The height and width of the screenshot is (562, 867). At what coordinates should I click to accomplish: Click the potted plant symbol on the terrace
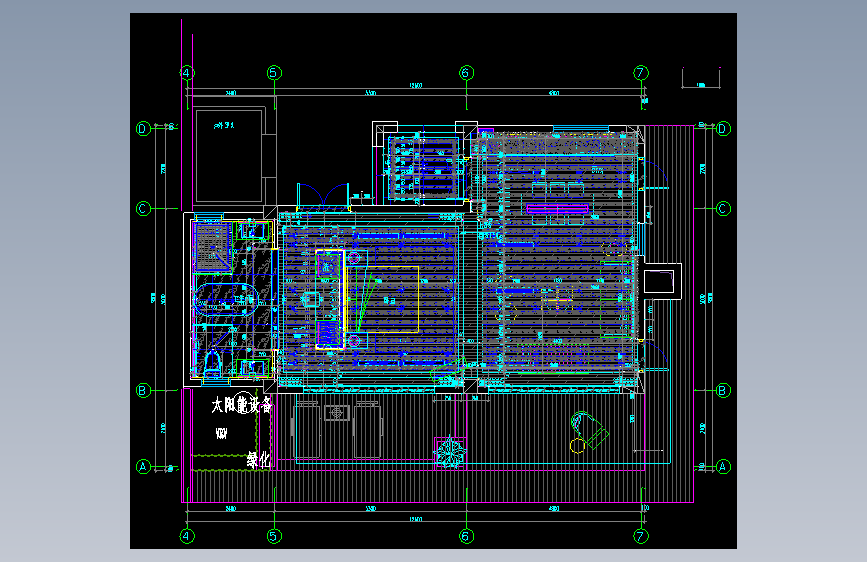450,452
